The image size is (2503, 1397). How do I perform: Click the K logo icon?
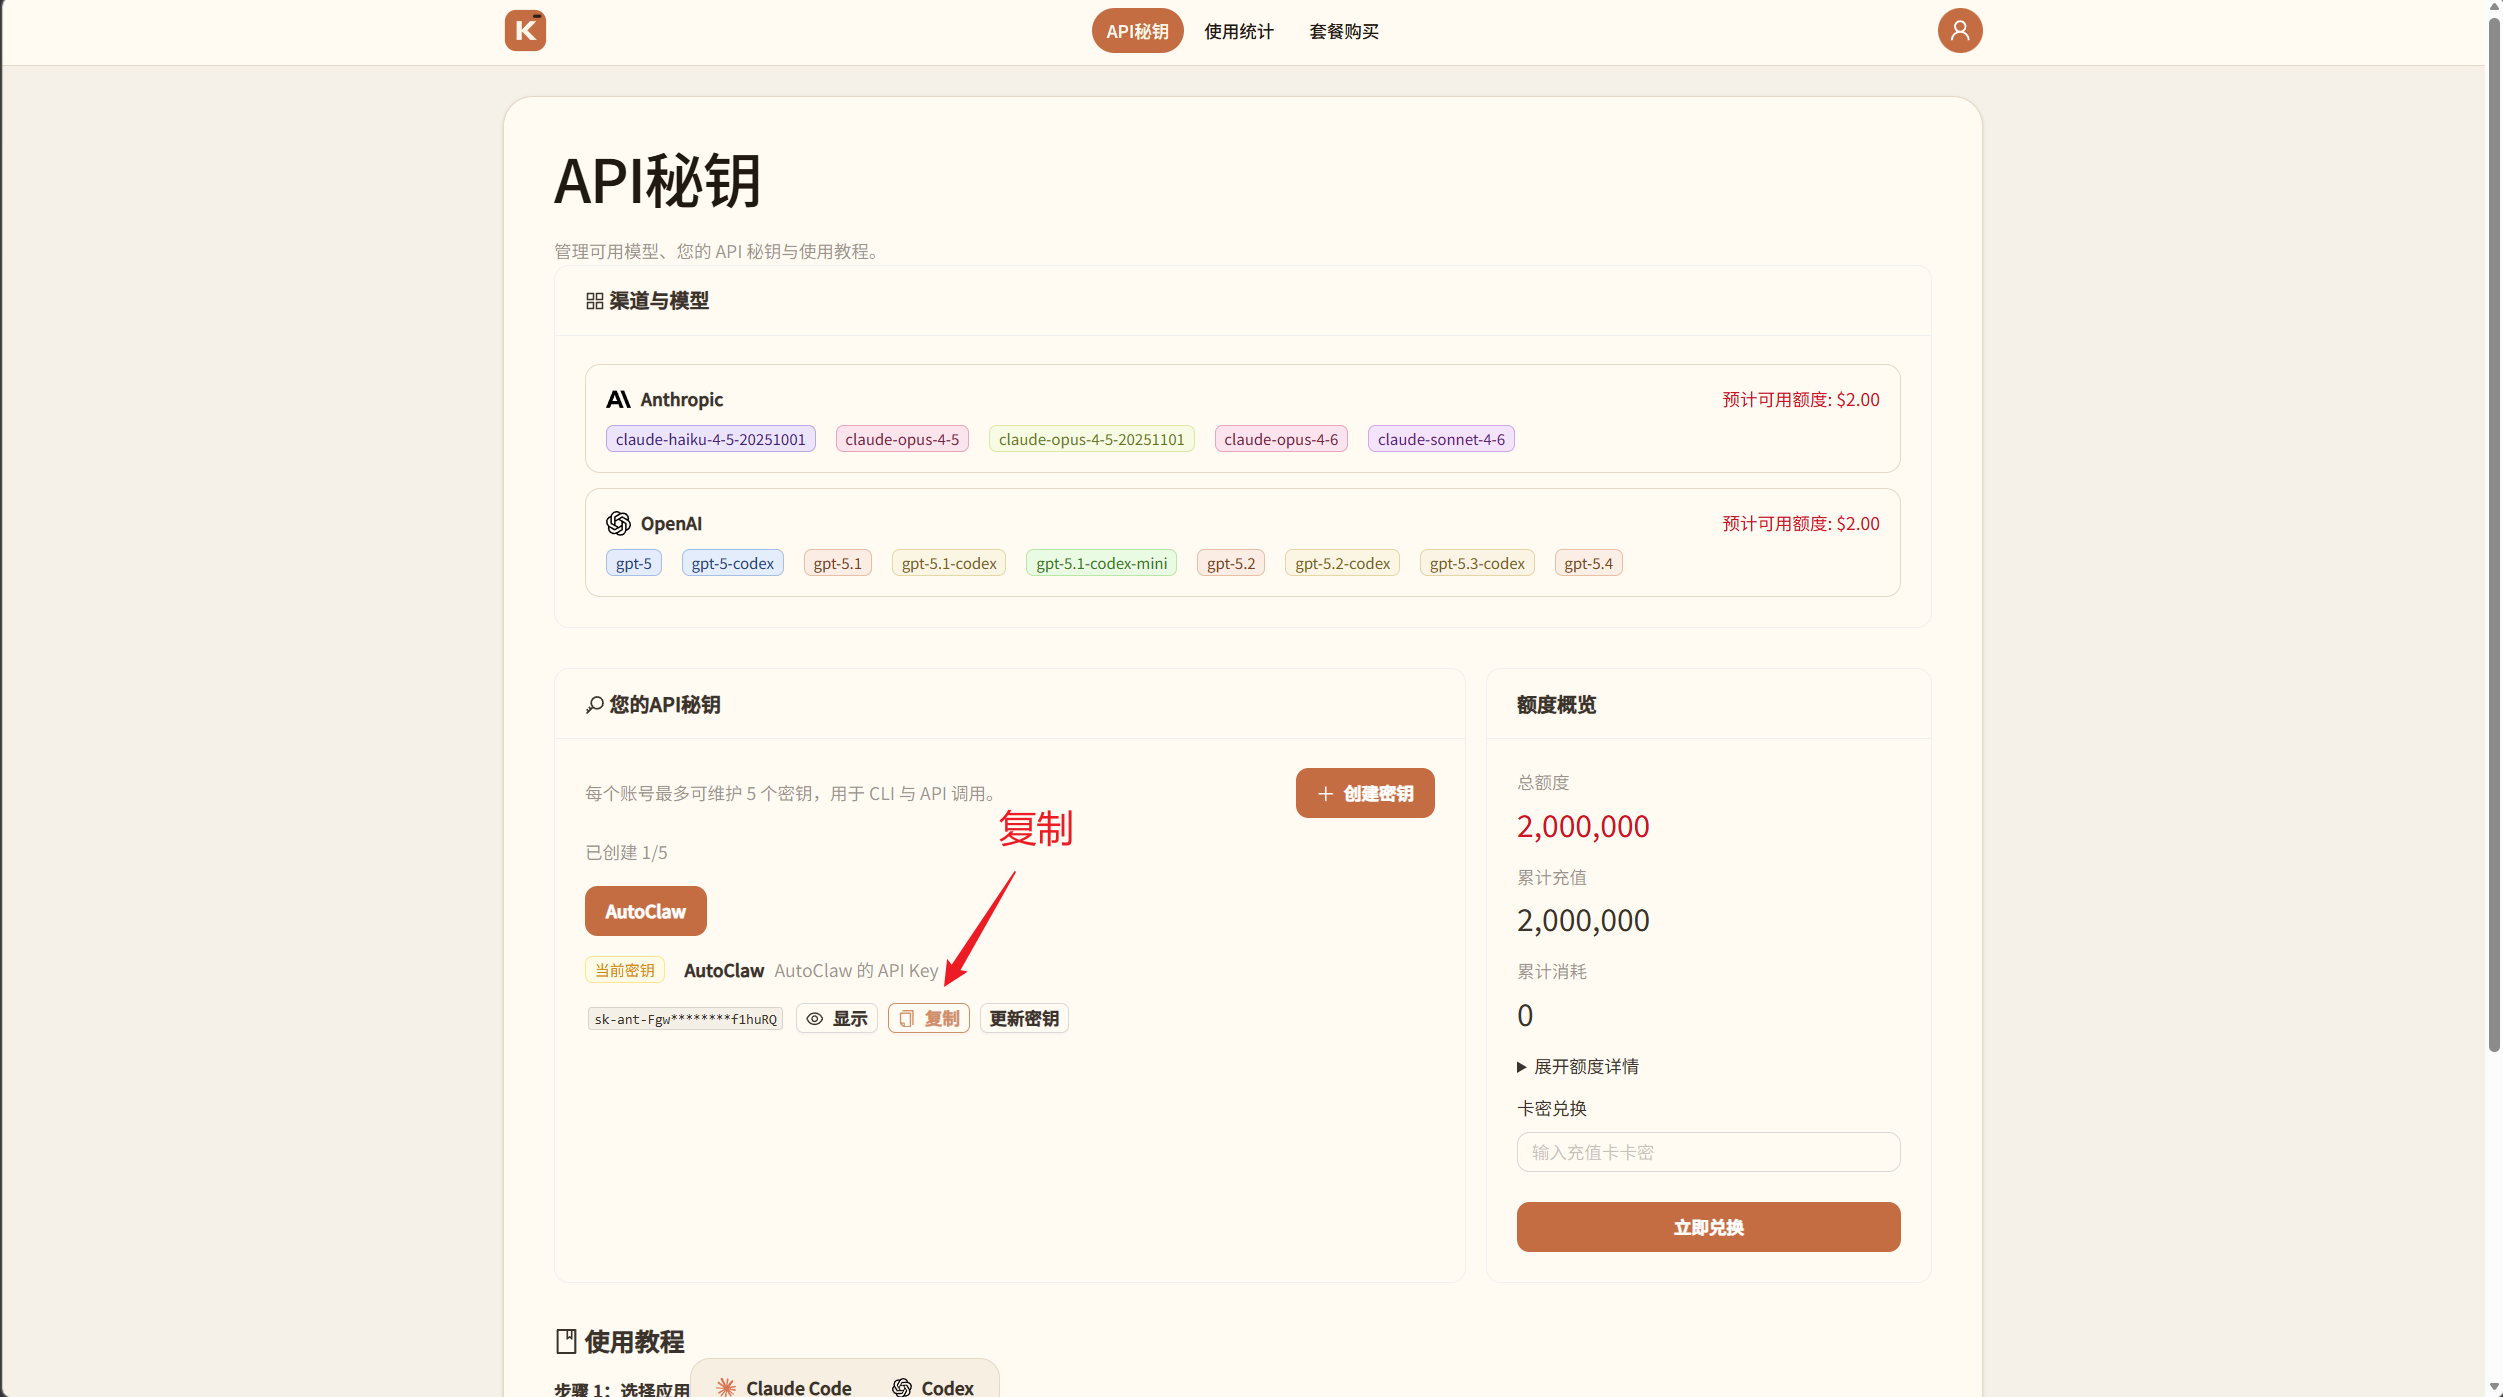(x=525, y=31)
